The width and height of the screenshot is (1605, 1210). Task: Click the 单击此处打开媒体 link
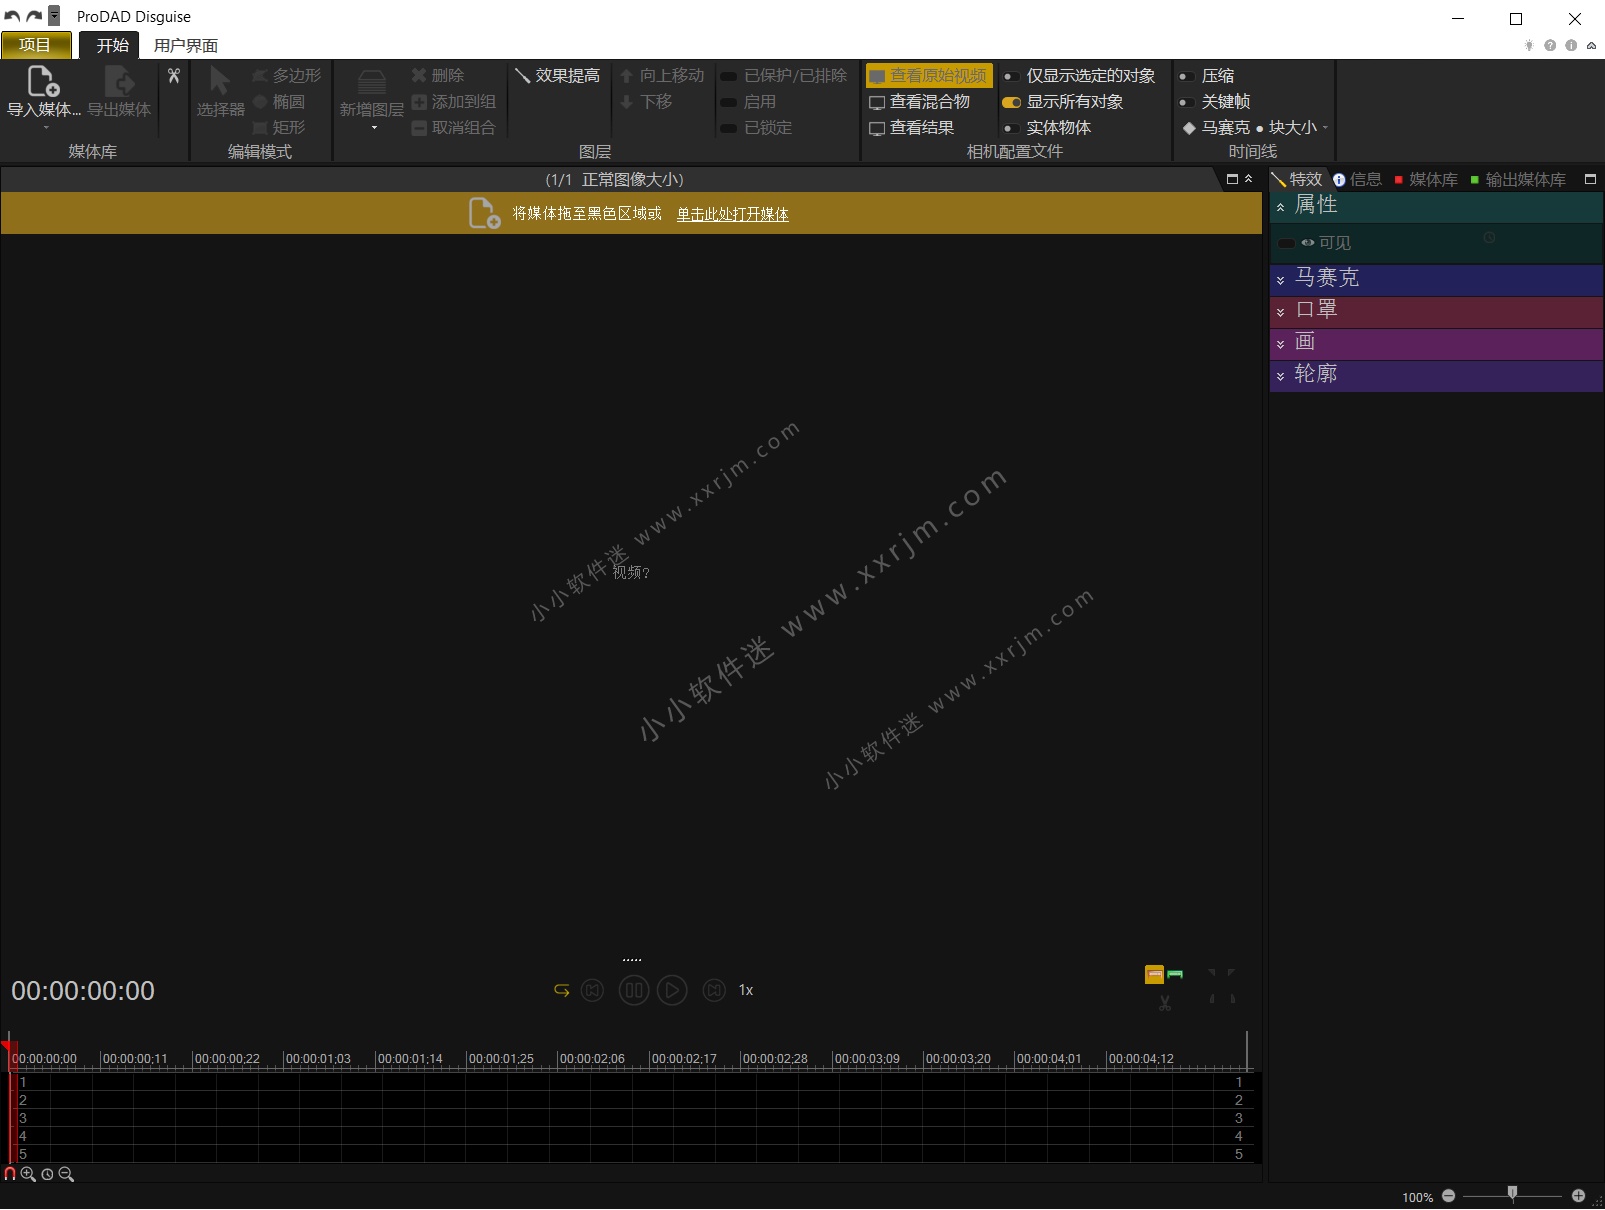(x=732, y=214)
